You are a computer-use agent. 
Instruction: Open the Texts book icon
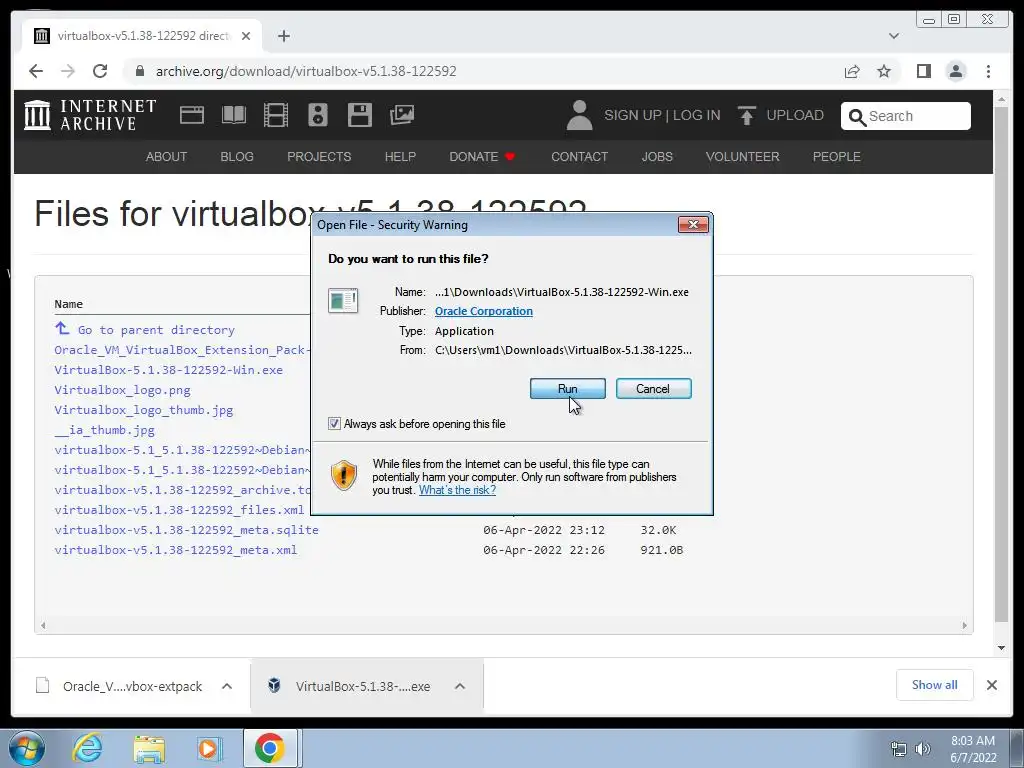click(234, 115)
